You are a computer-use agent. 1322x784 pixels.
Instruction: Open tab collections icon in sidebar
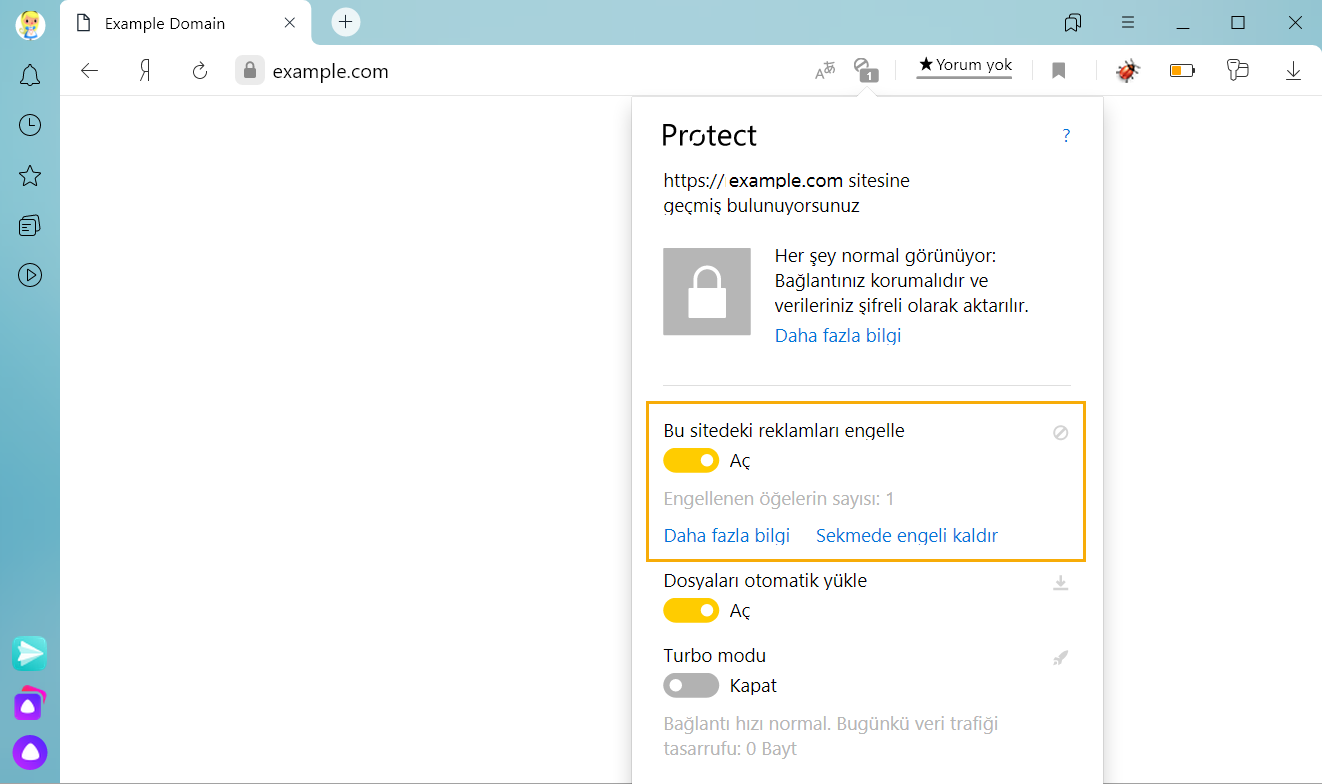click(x=30, y=226)
